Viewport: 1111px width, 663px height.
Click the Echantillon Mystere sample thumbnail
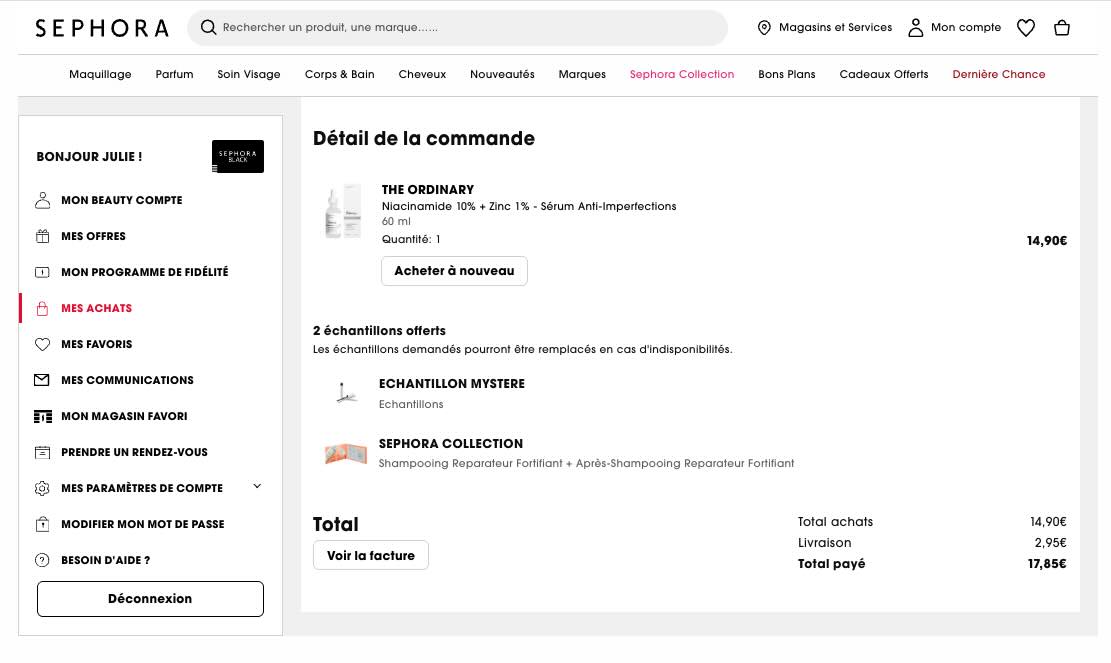(x=346, y=392)
